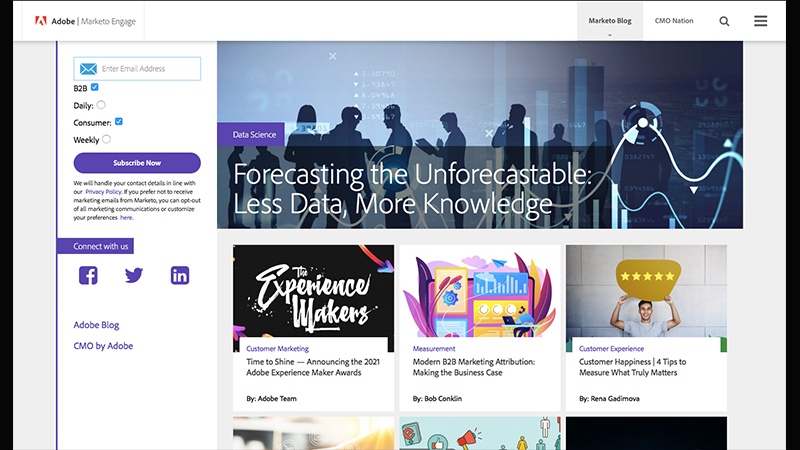Click 'By: Rena Gadimova' author text
Screen dimensions: 800x450
[x=609, y=398]
